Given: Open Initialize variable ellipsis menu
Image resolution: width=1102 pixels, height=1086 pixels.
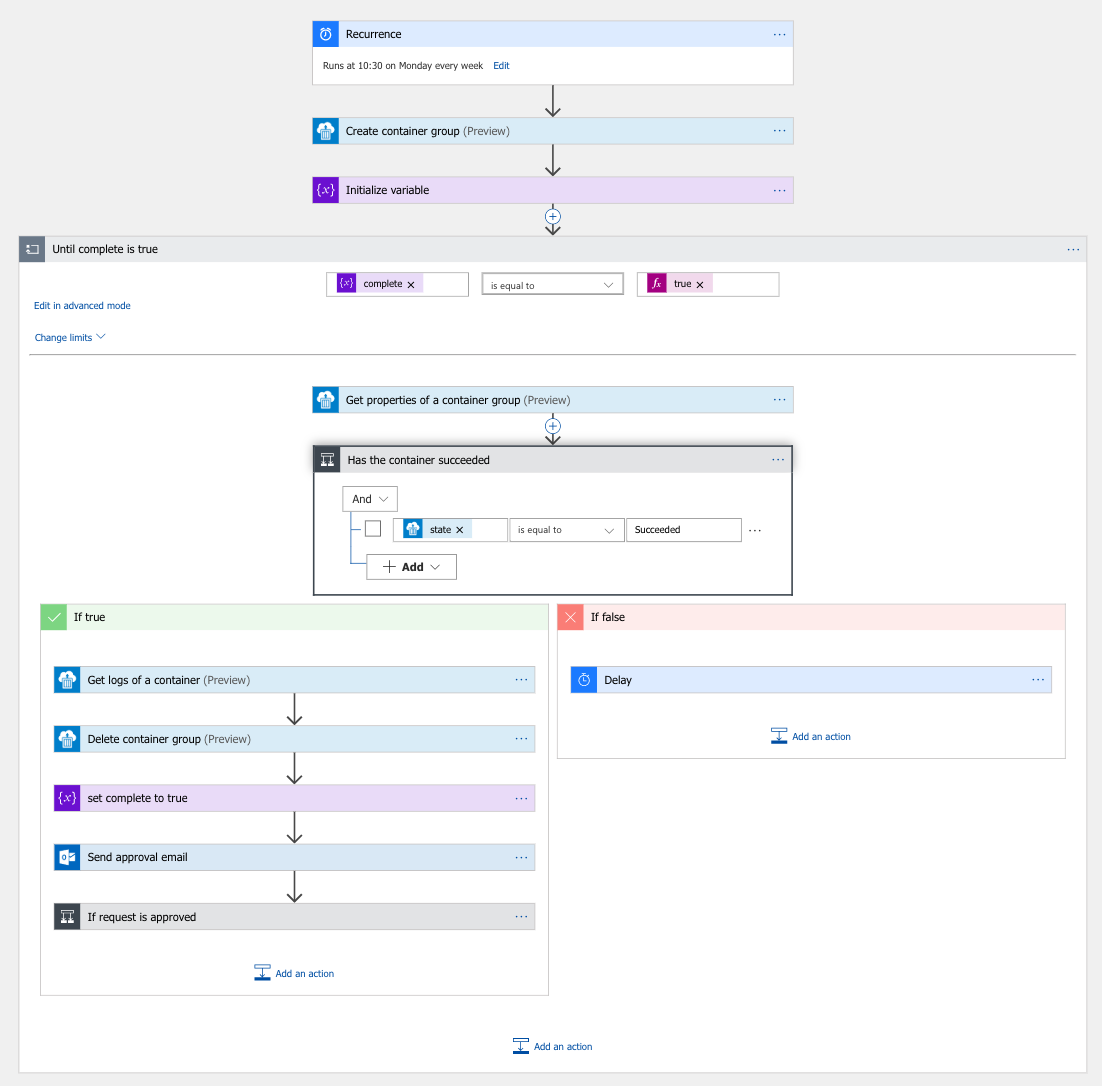Looking at the screenshot, I should tap(779, 190).
